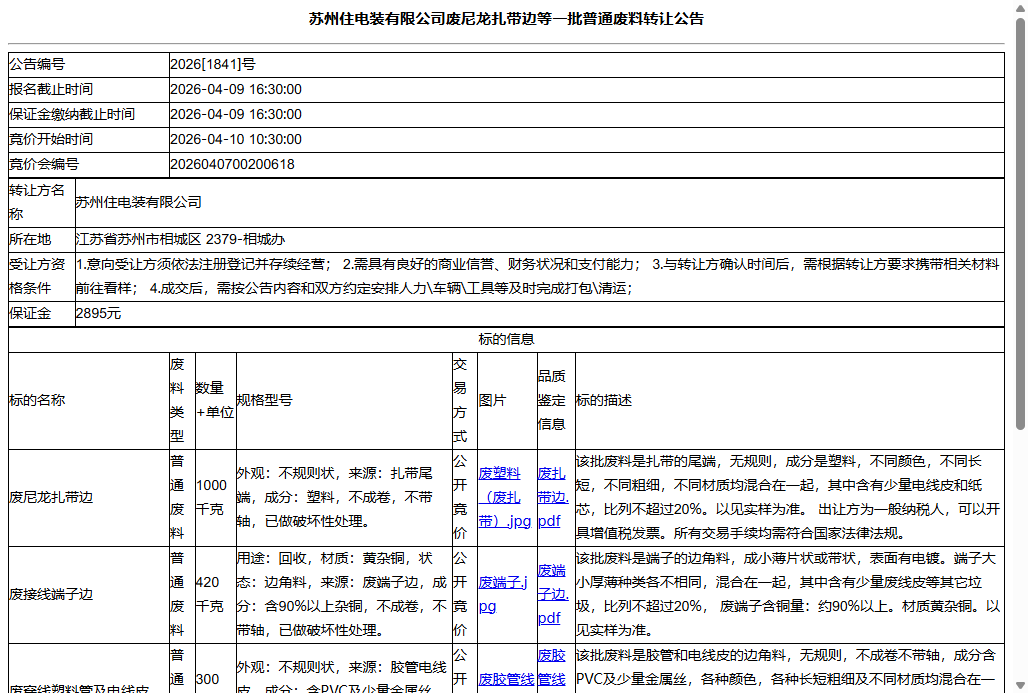Open the 废胶管线 image link
Viewport: 1028px width, 693px height.
(x=506, y=679)
